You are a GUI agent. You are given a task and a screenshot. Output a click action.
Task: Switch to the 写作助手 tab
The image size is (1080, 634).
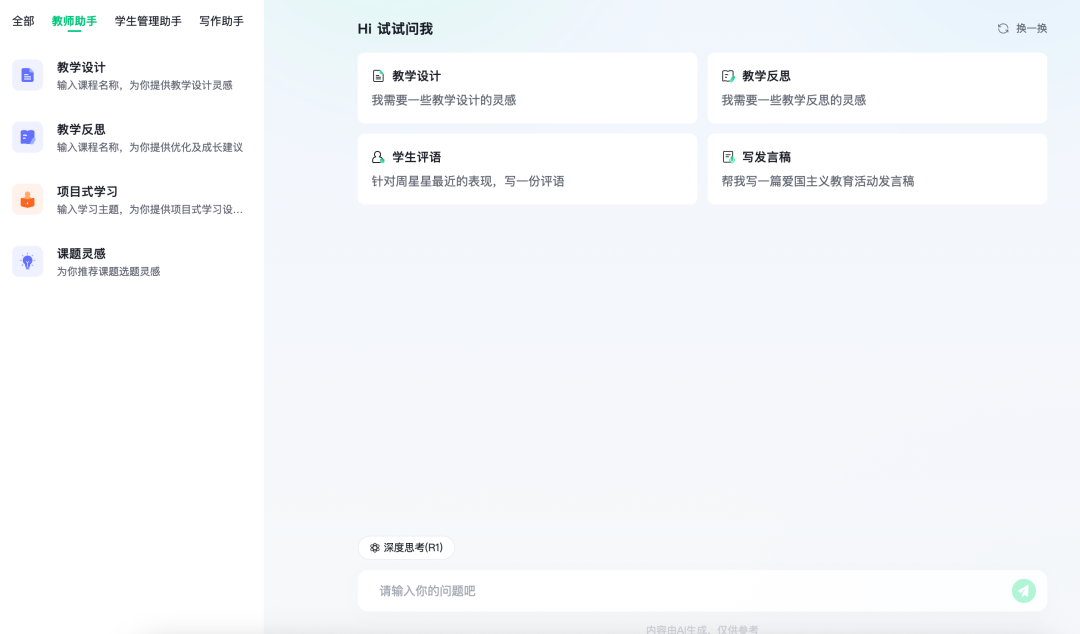coord(221,21)
